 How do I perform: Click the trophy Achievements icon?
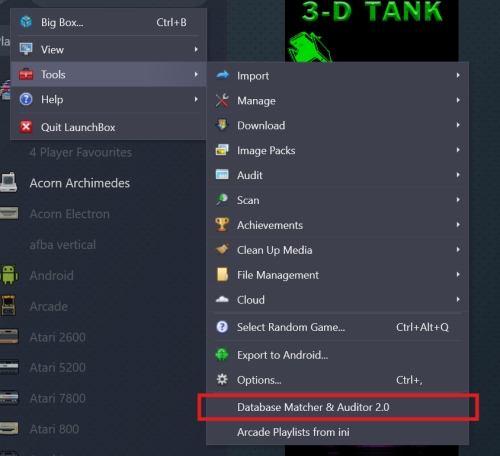(x=222, y=225)
